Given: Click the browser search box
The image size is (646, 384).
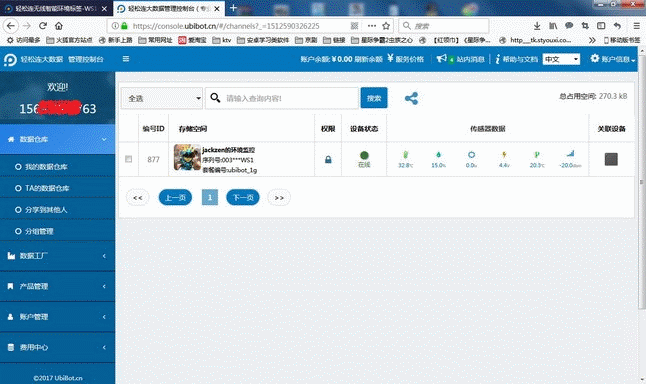Looking at the screenshot, I should coord(444,26).
